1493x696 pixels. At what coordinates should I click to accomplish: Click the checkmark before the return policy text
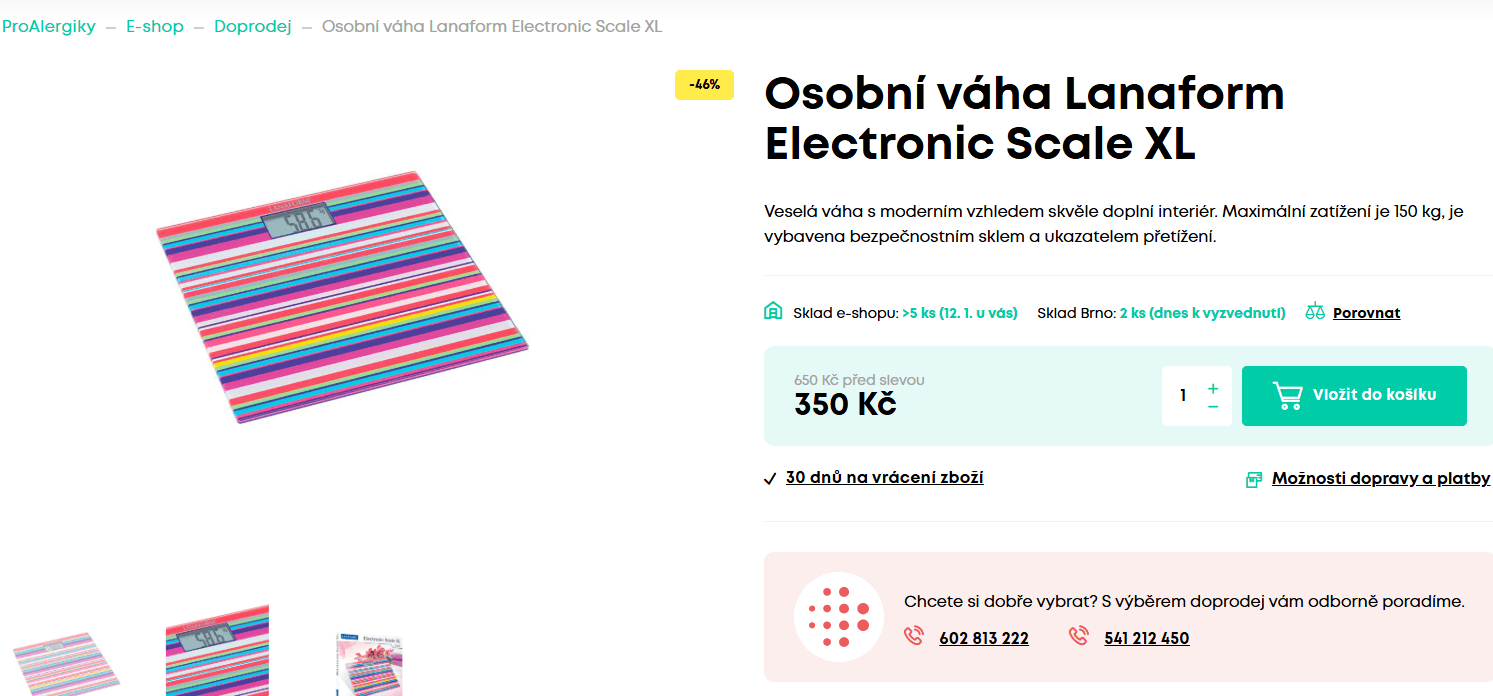pos(769,477)
